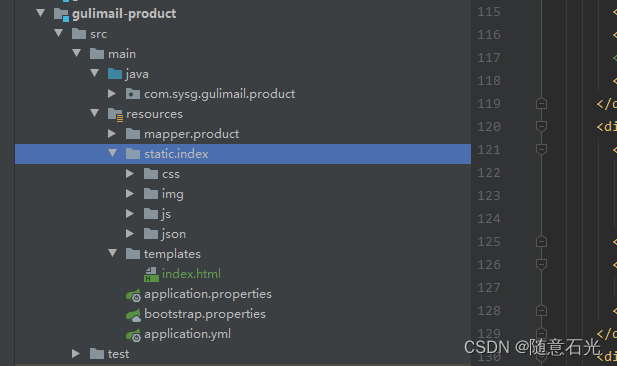Toggle the code fold marker at line 126
Image resolution: width=617 pixels, height=366 pixels.
click(541, 264)
